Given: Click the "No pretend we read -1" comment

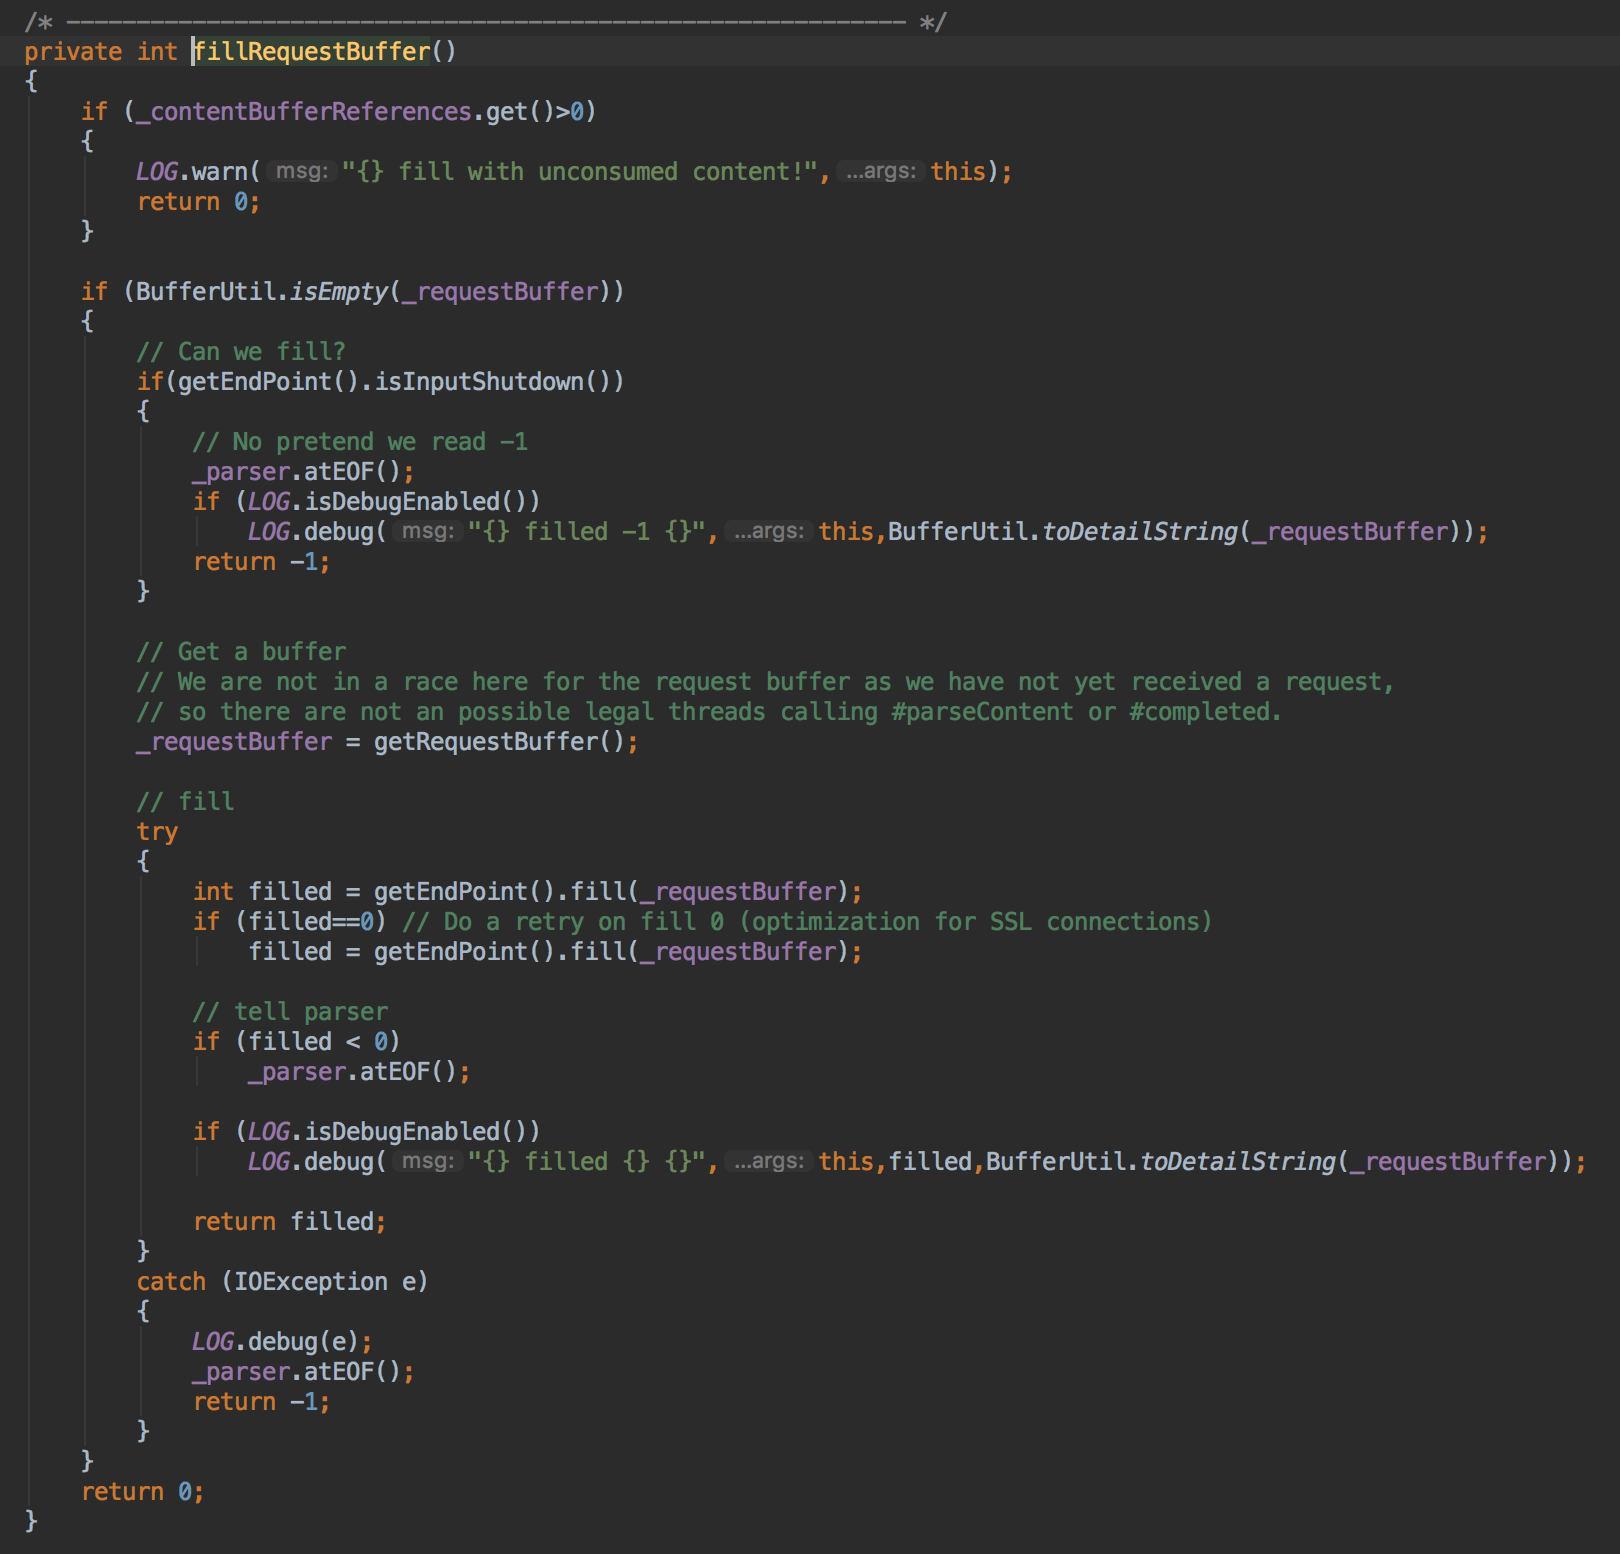Looking at the screenshot, I should coord(360,441).
